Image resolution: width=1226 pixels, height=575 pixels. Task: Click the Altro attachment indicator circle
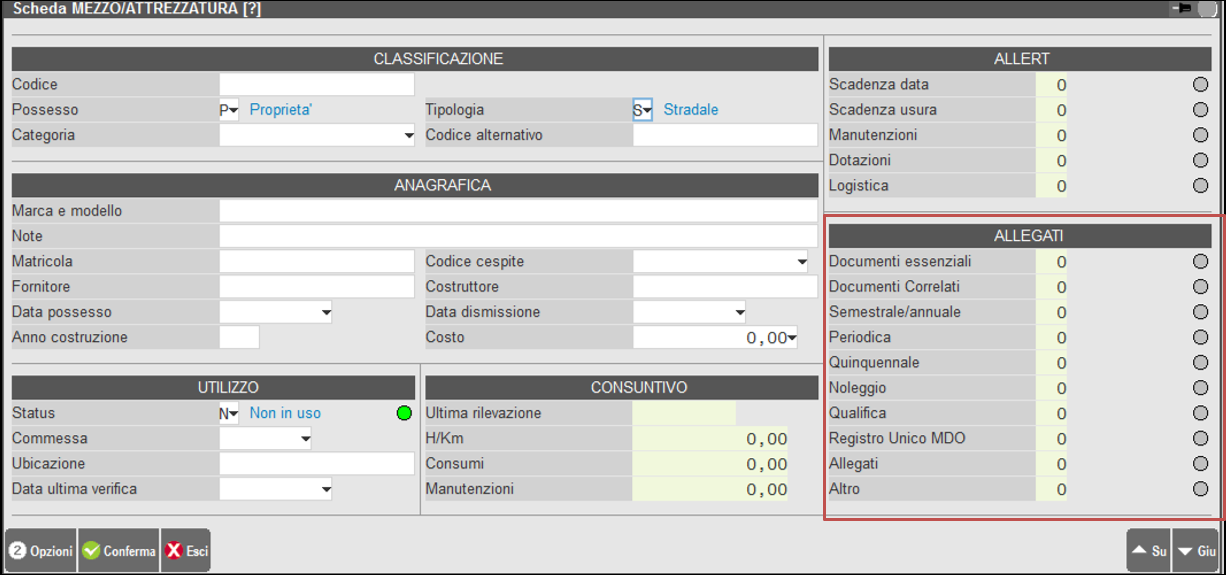(1200, 489)
